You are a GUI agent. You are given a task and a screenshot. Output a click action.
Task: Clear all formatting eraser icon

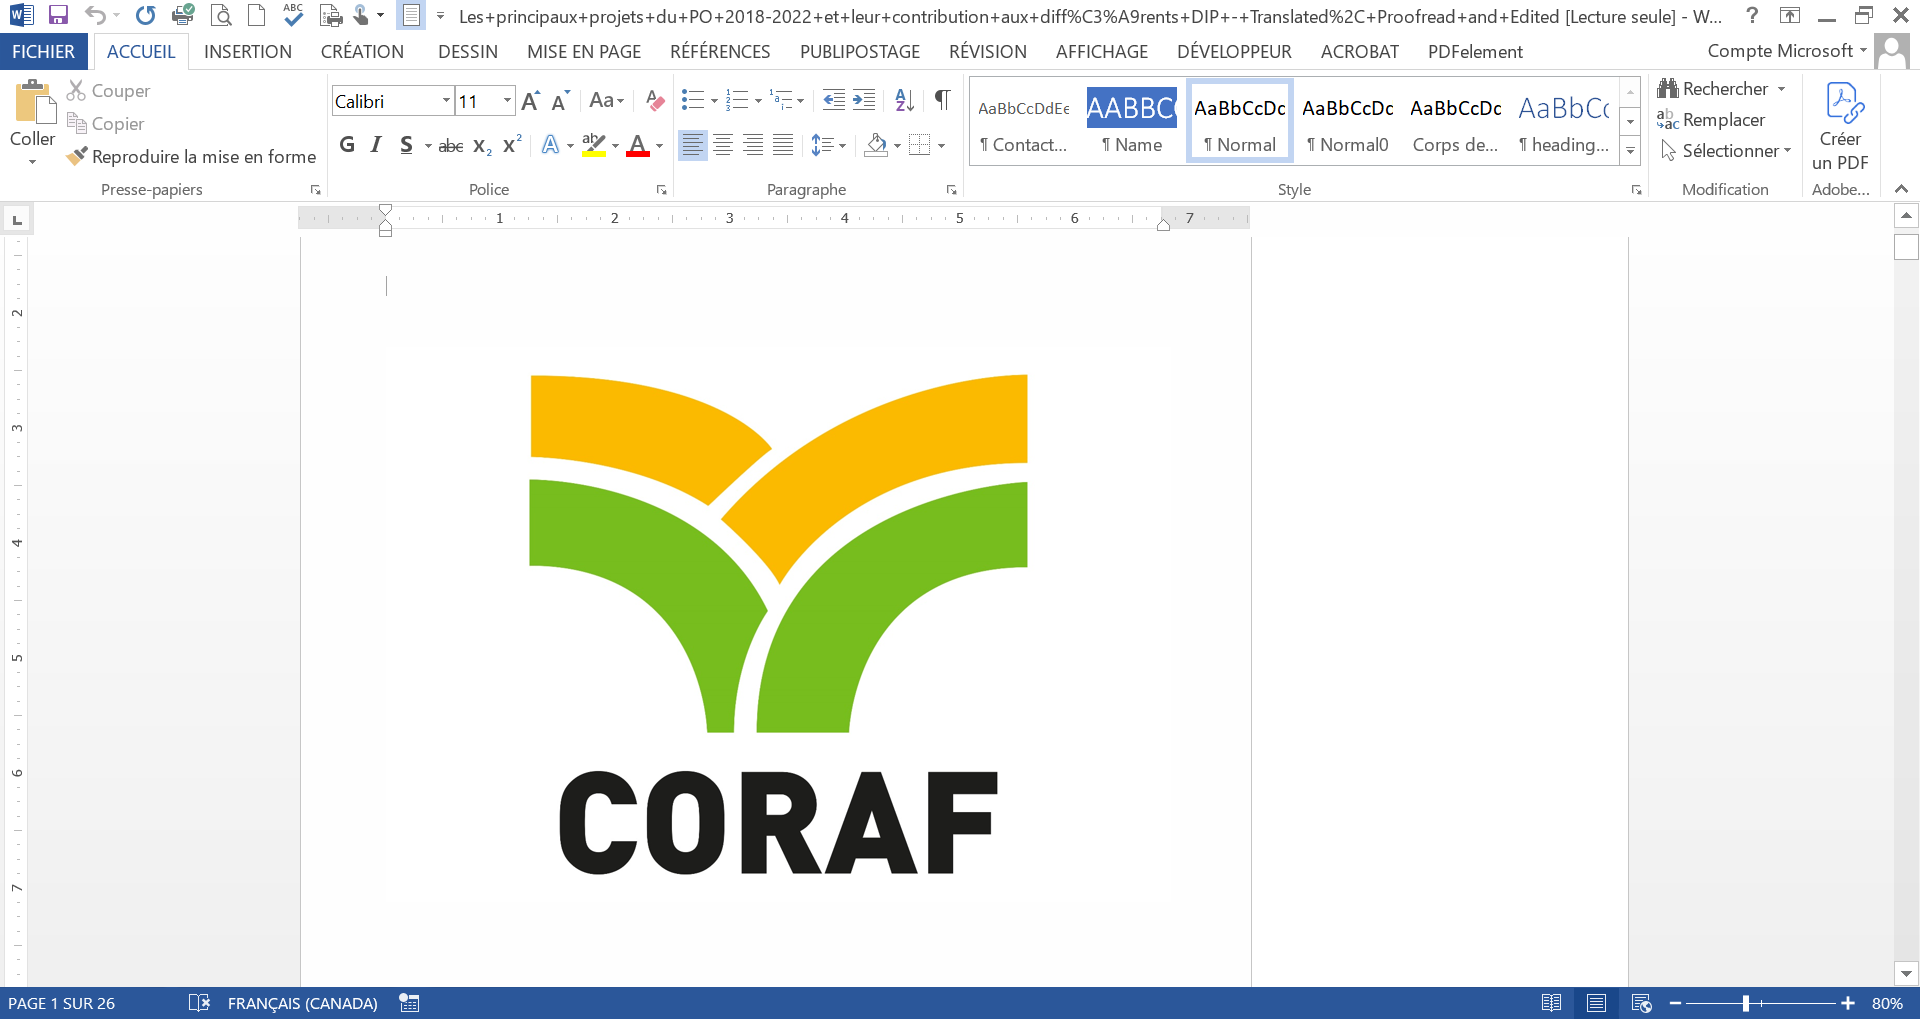pyautogui.click(x=655, y=101)
